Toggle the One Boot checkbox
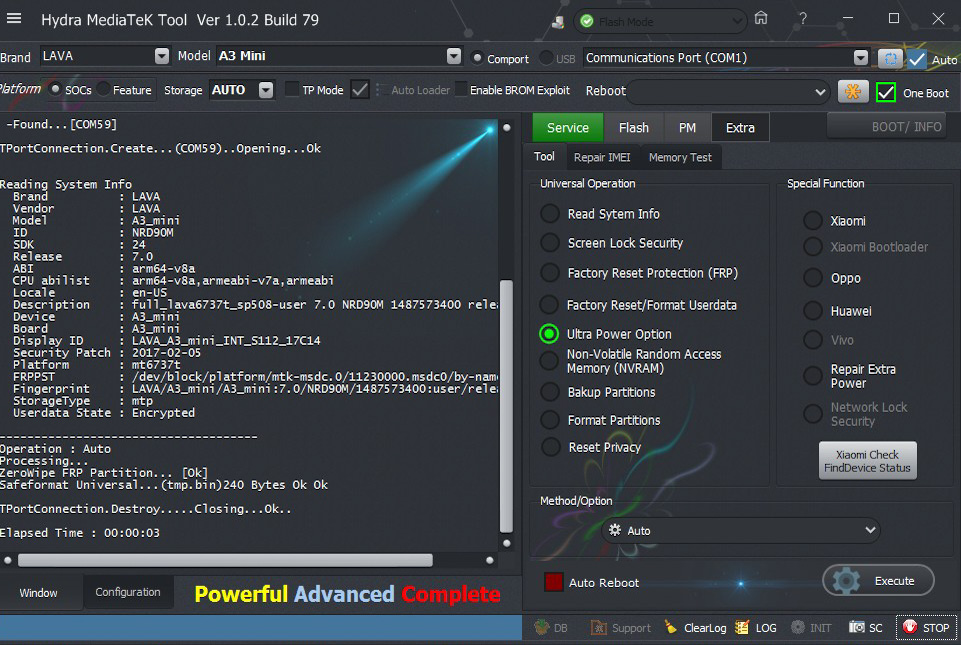The width and height of the screenshot is (961, 645). tap(886, 92)
